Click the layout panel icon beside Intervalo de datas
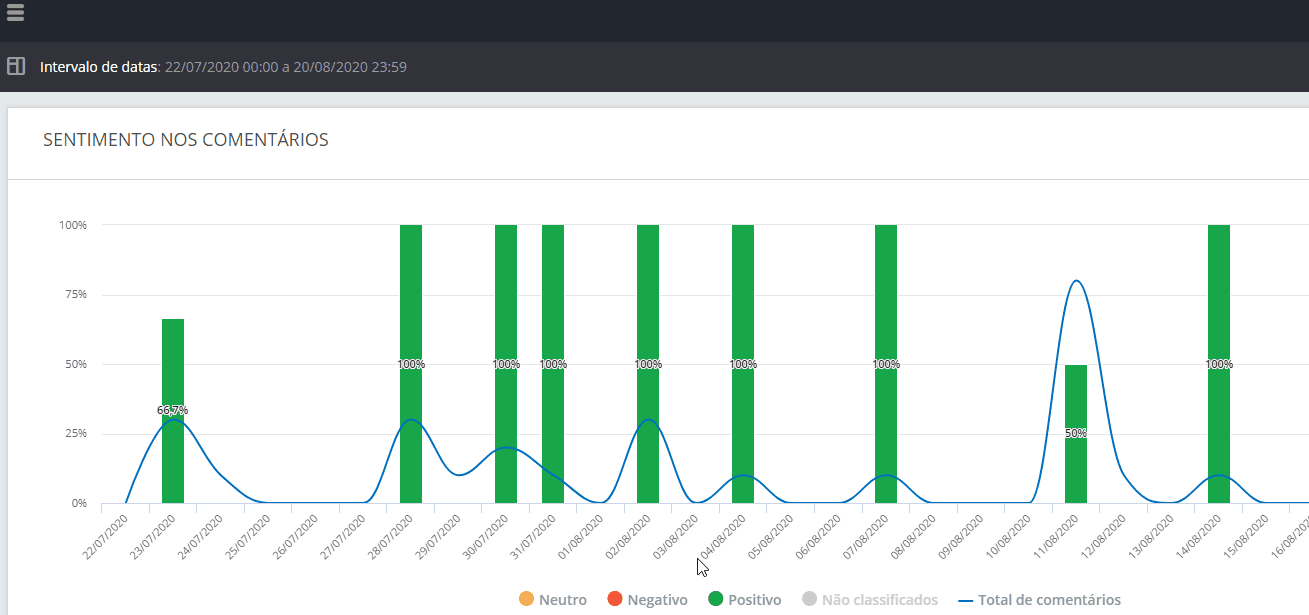This screenshot has width=1309, height=615. 16,67
